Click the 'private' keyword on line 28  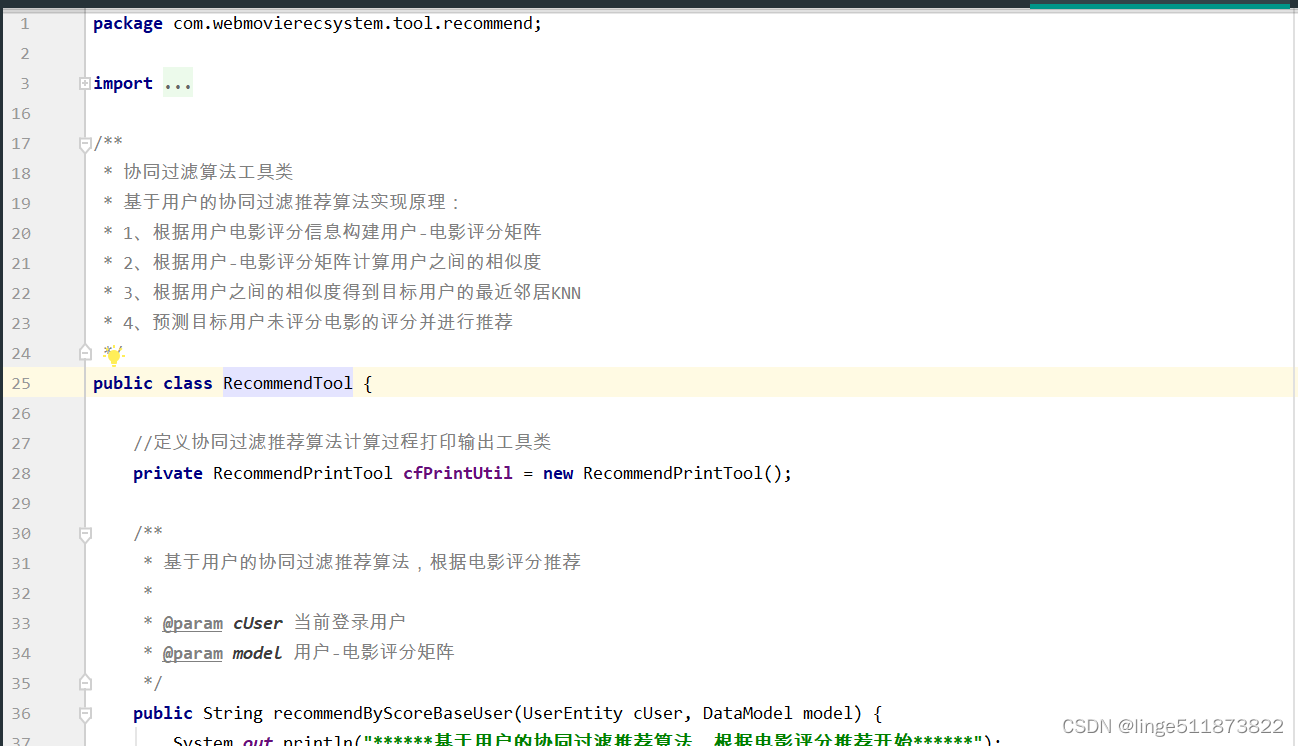click(x=168, y=473)
